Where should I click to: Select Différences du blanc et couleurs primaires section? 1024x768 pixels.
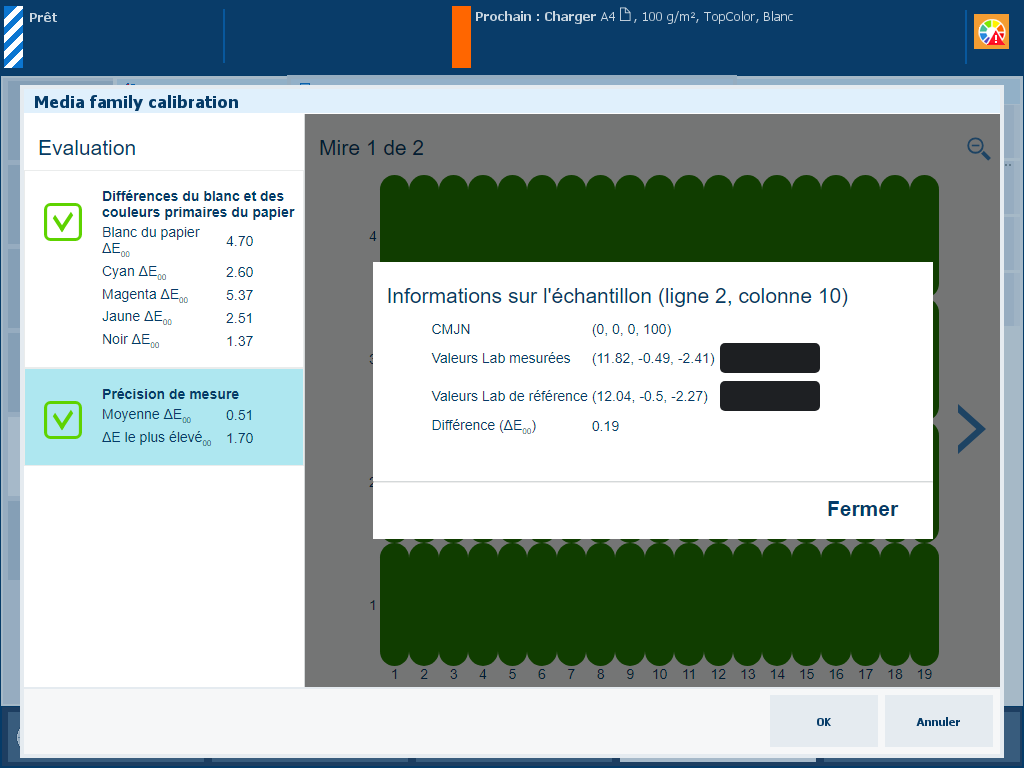point(164,268)
